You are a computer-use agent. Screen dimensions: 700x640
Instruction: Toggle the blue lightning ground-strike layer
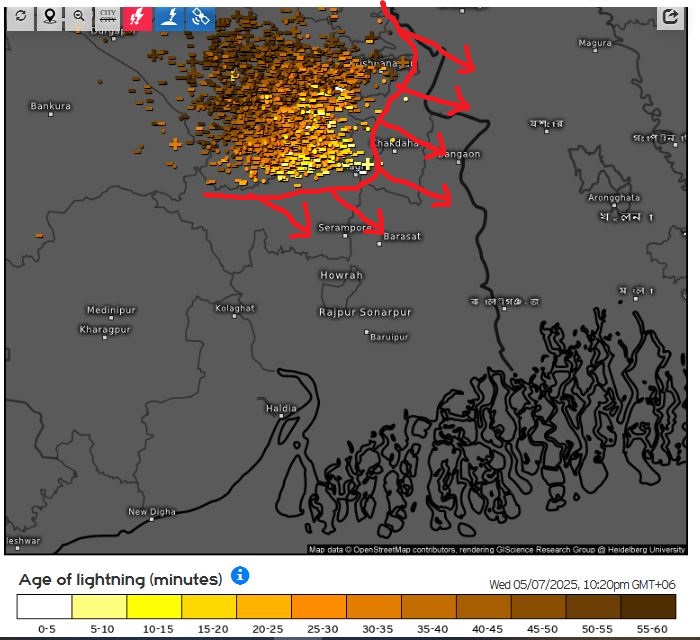coord(170,17)
